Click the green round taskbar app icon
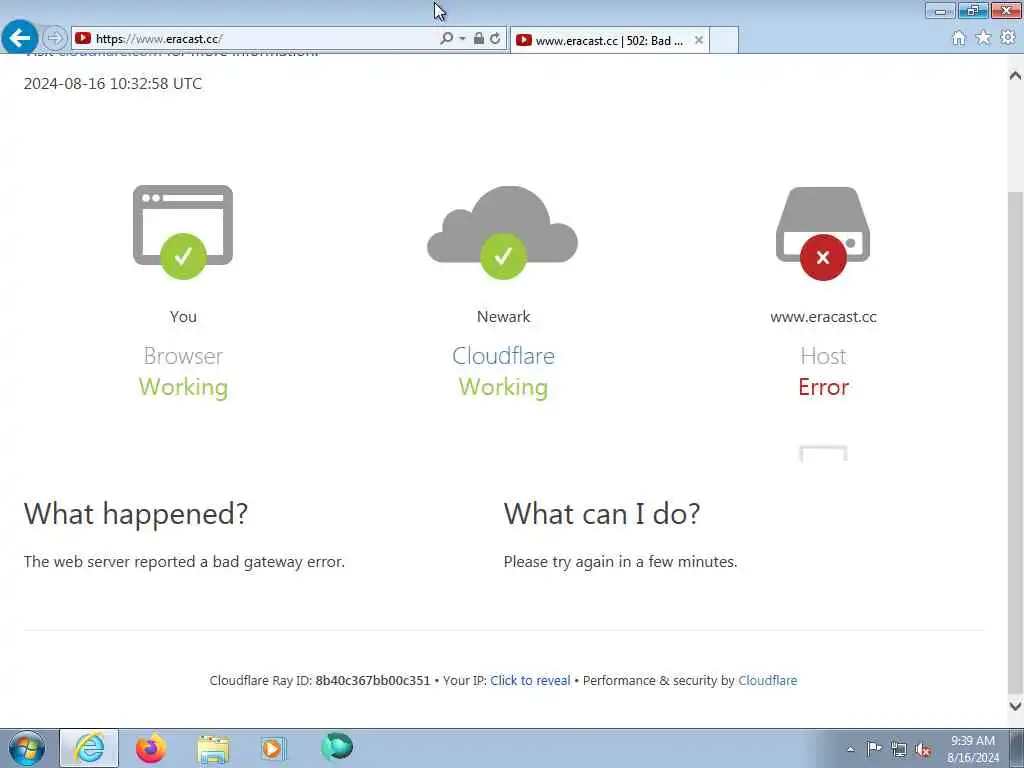1024x768 pixels. click(337, 747)
